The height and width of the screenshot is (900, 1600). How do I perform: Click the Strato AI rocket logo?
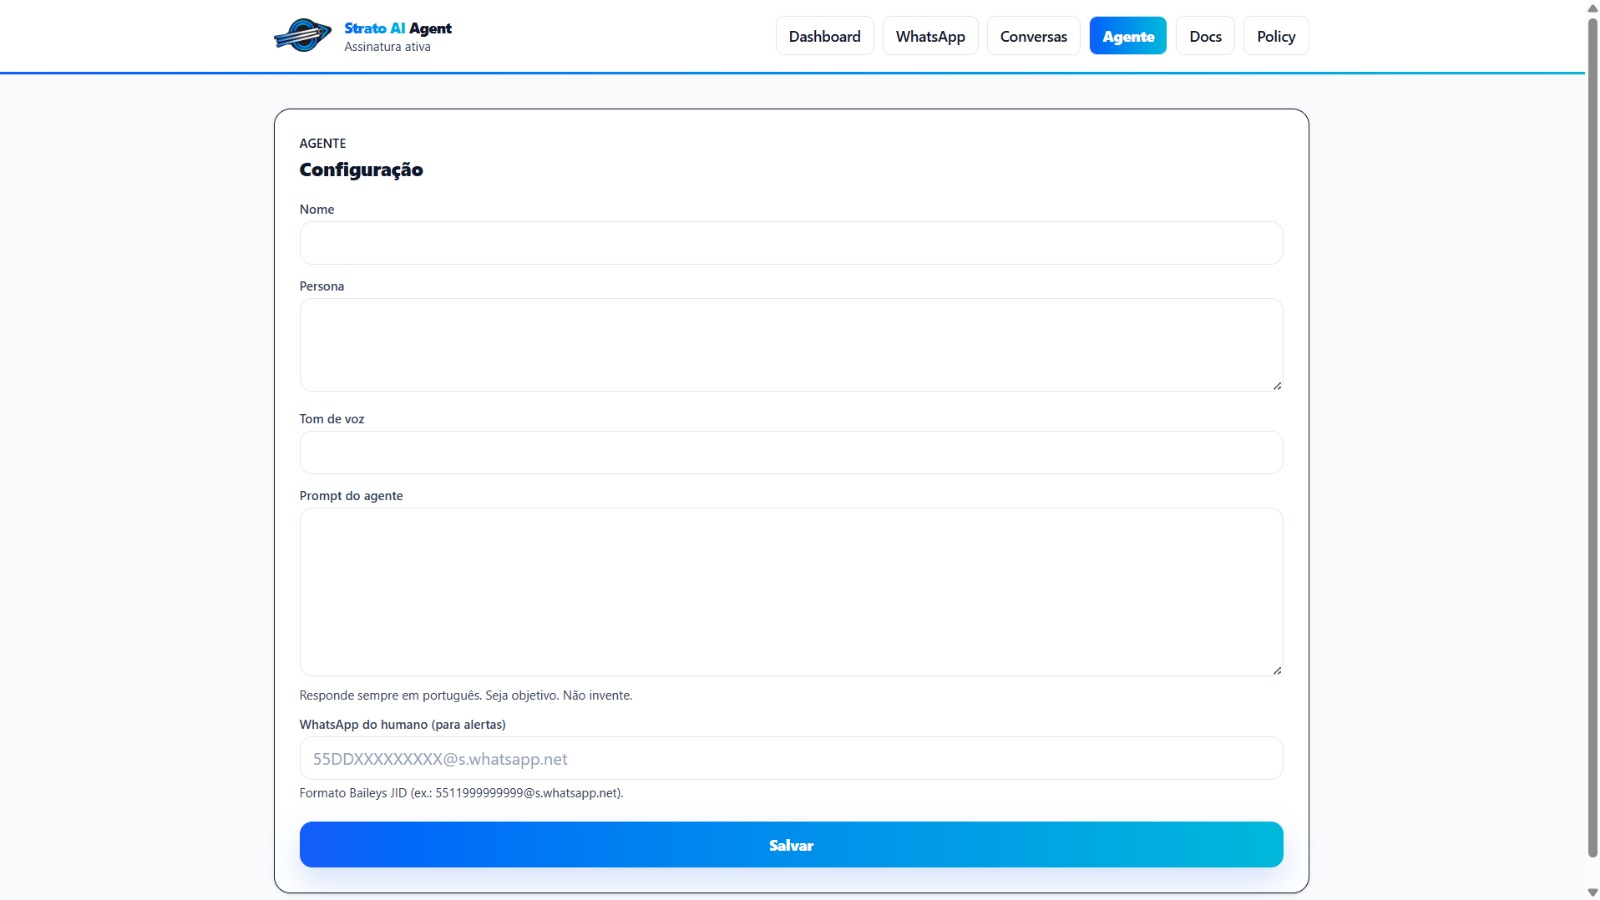(302, 36)
